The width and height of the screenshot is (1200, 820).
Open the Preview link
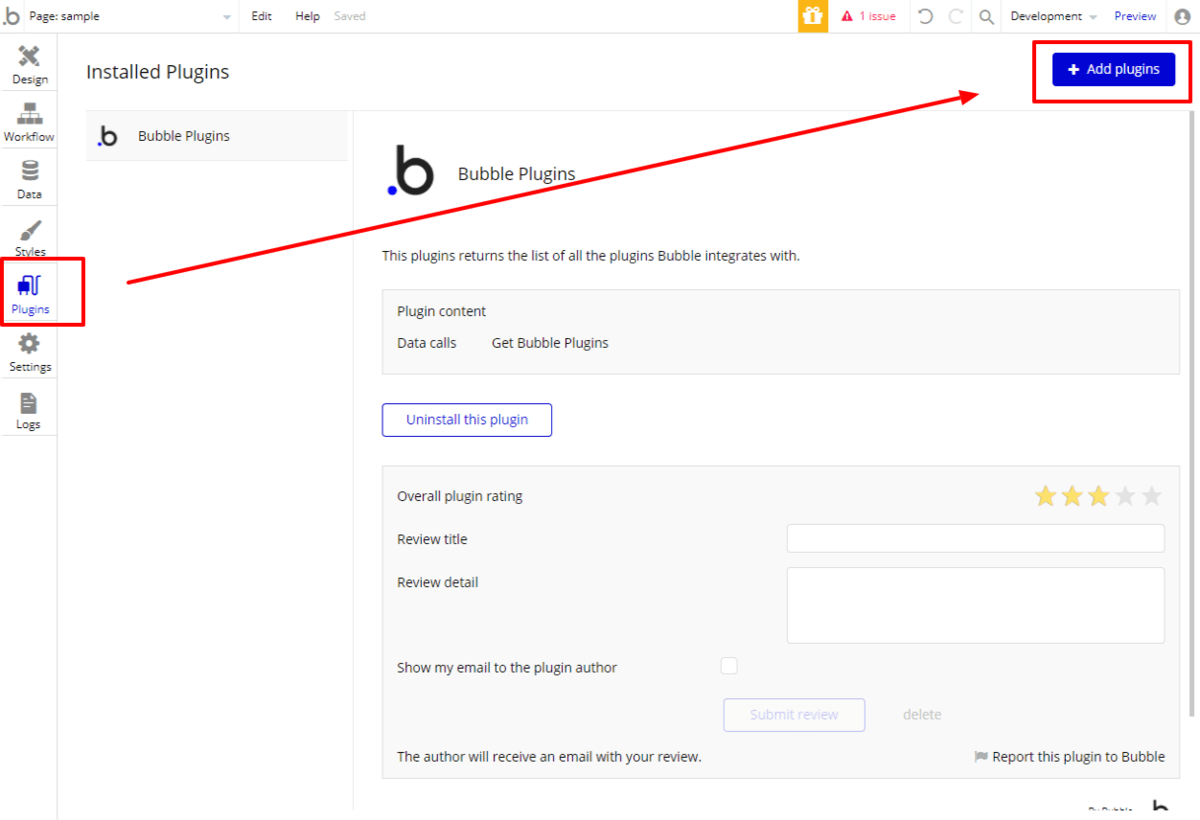1135,16
